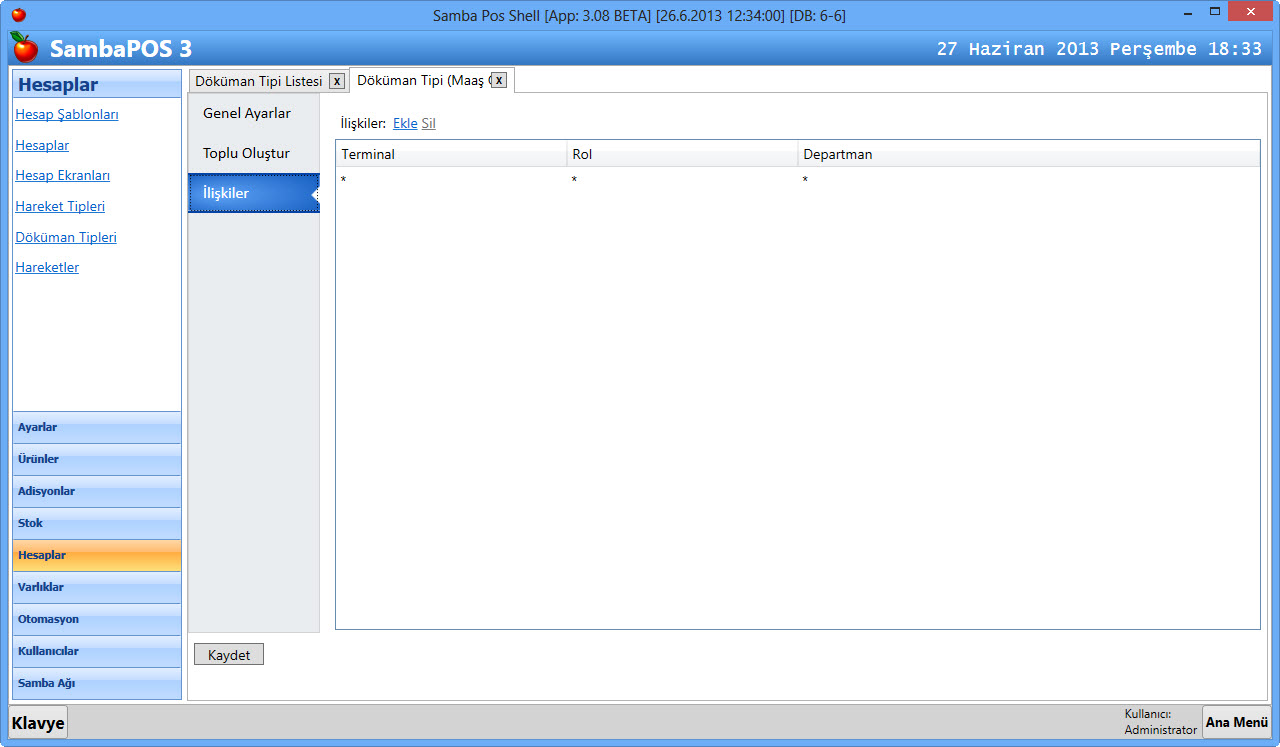The height and width of the screenshot is (747, 1280).
Task: Open the Hesap Şablonları link
Action: click(67, 114)
